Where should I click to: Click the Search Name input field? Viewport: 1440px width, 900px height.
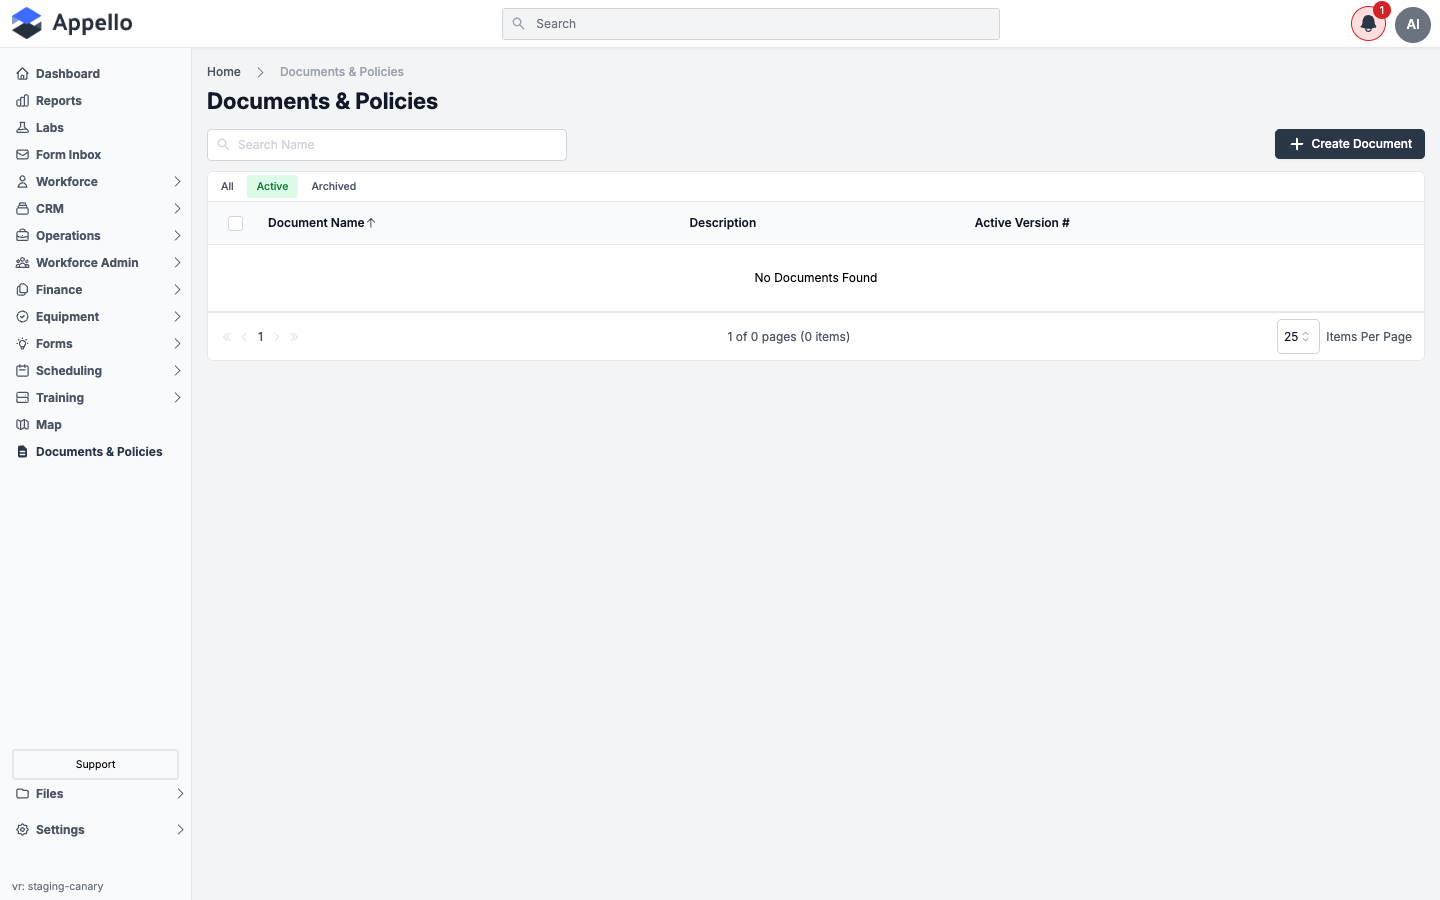[387, 145]
